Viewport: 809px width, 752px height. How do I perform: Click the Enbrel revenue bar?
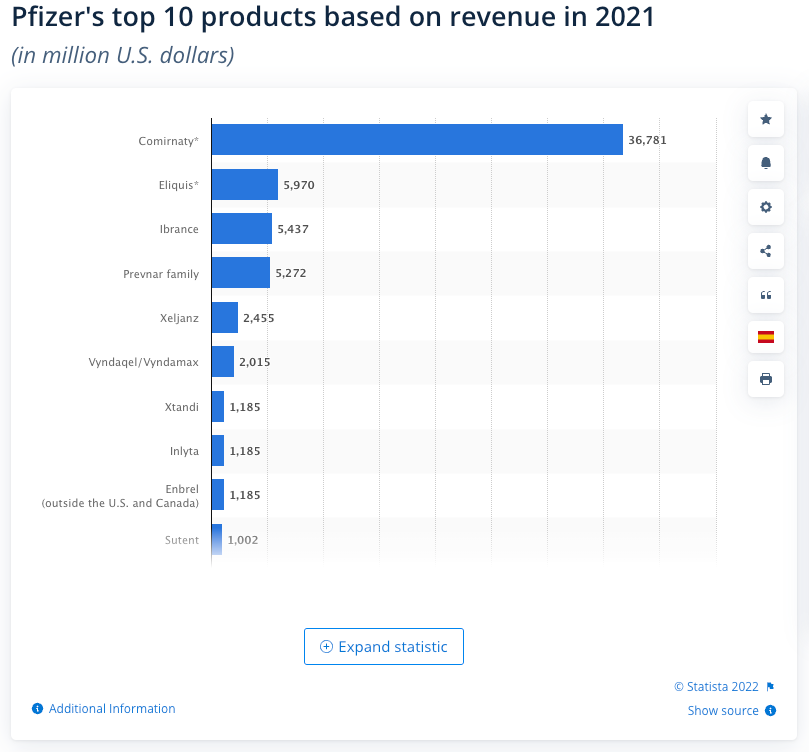[x=218, y=495]
